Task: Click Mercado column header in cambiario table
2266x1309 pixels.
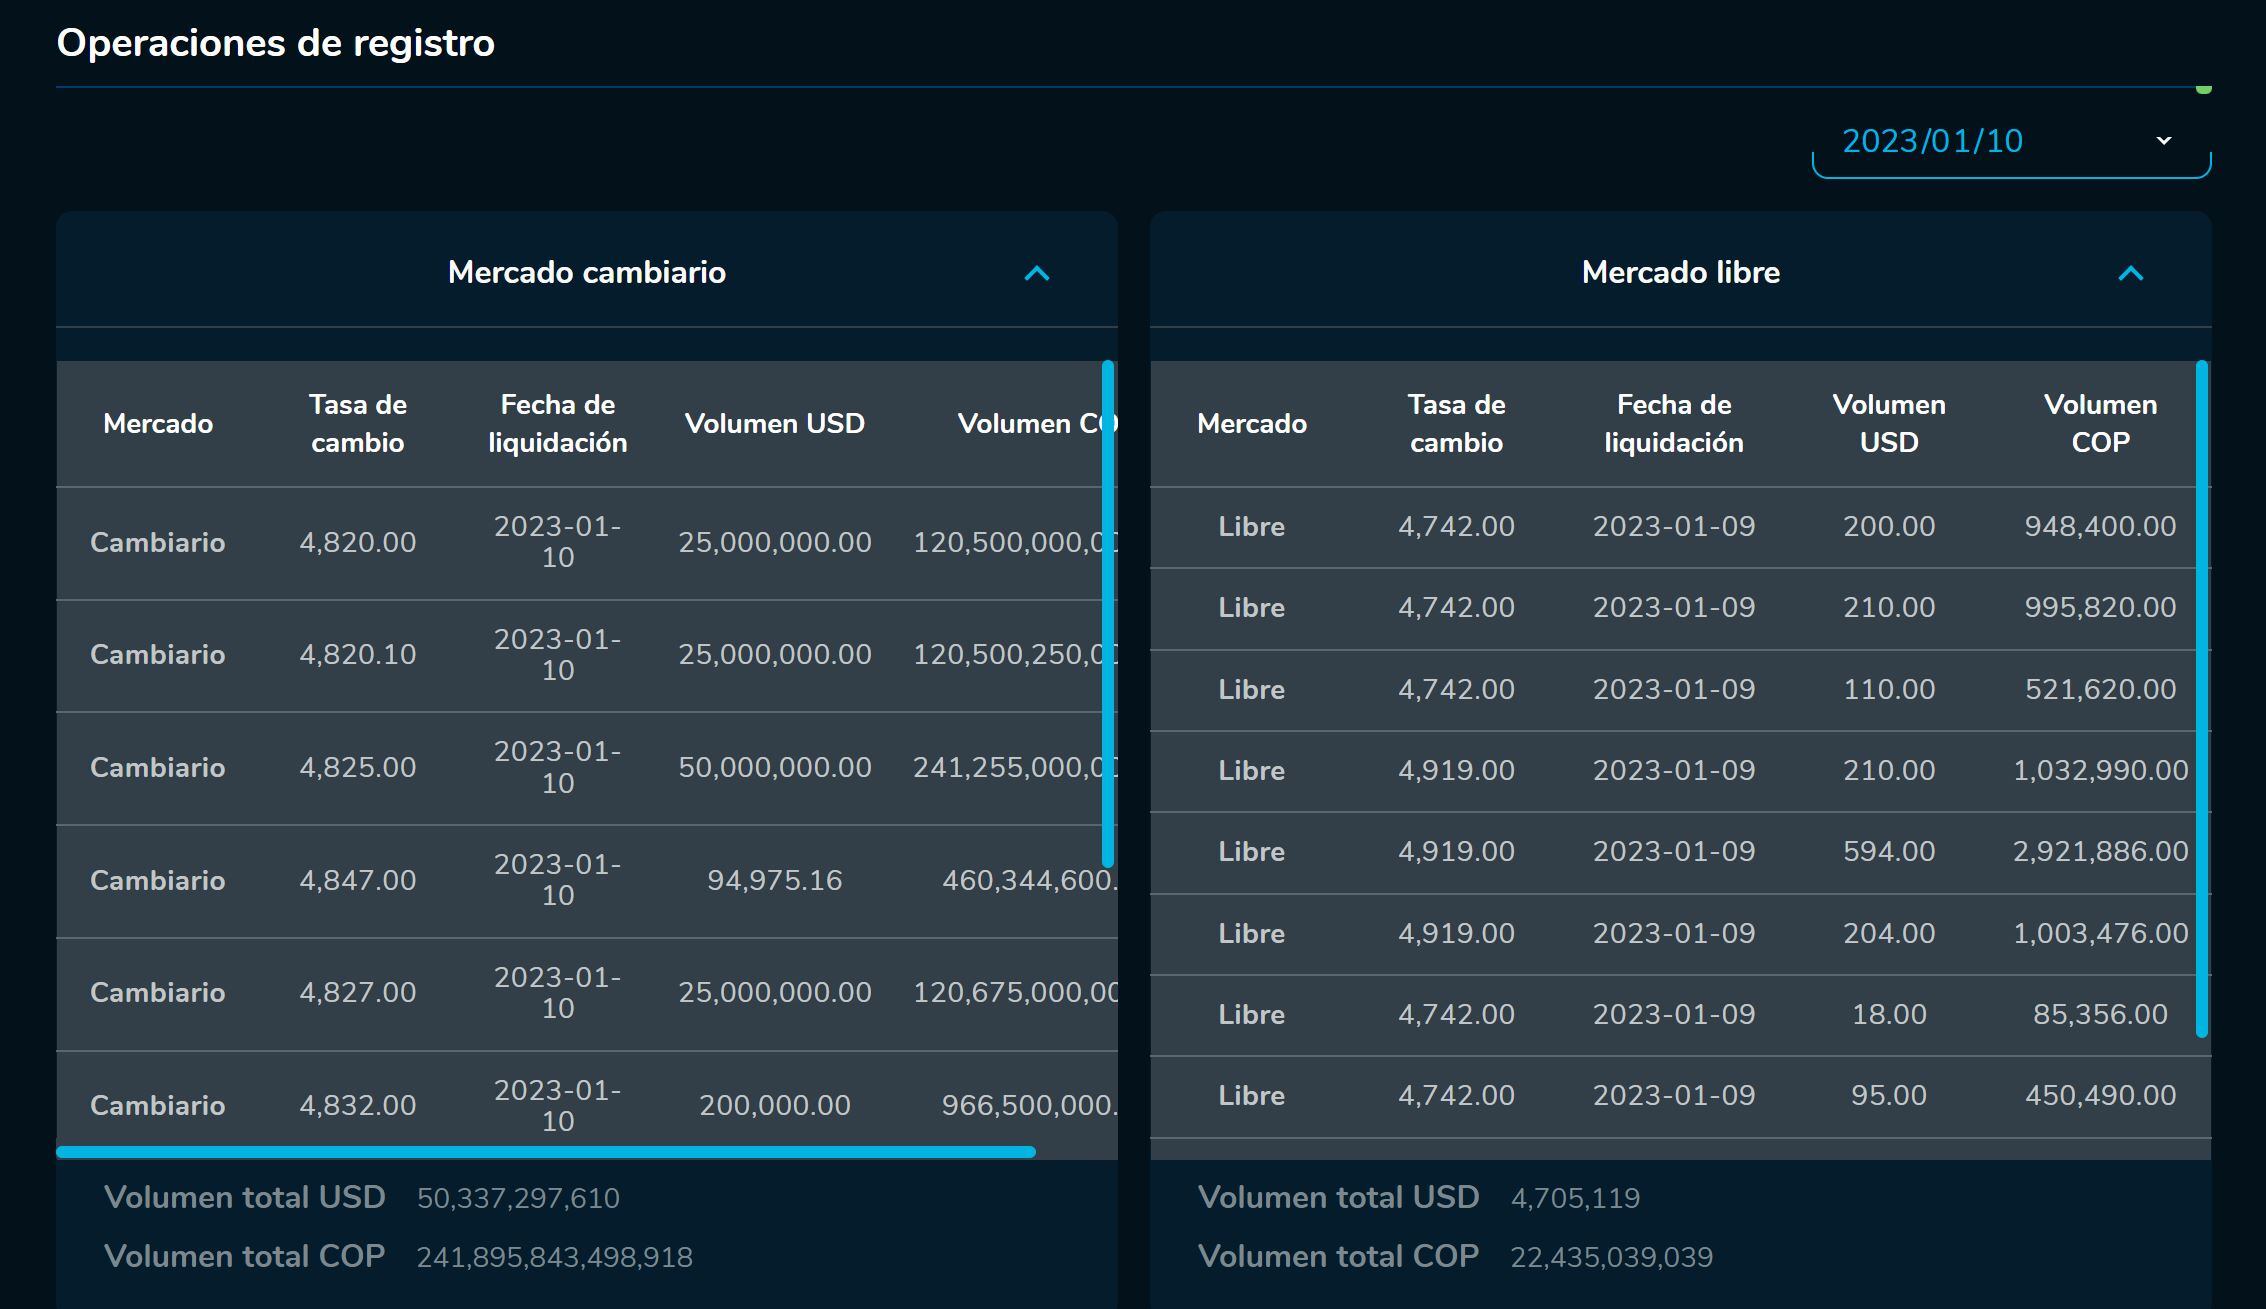Action: pyautogui.click(x=158, y=423)
